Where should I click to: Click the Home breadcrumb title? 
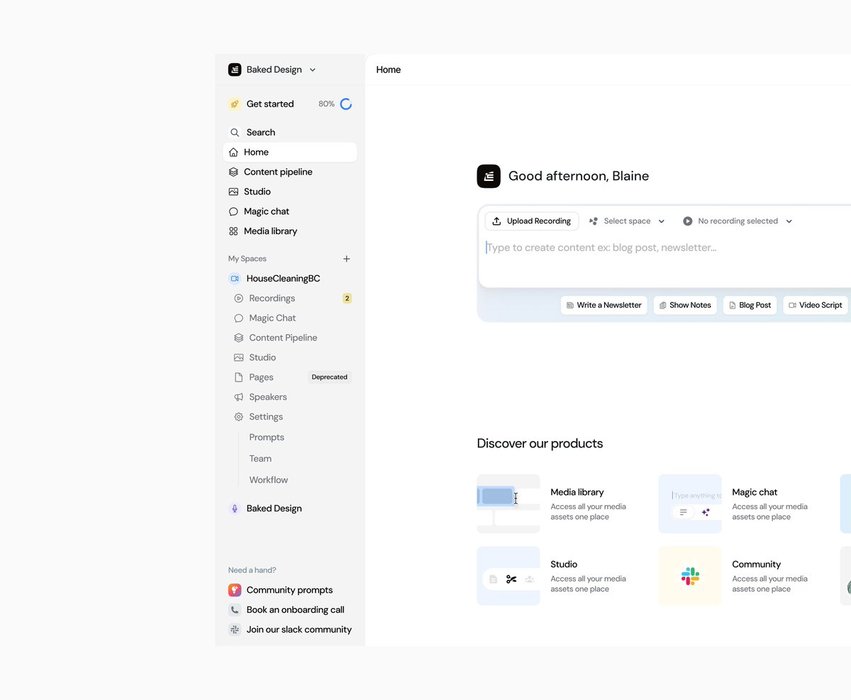click(x=389, y=69)
